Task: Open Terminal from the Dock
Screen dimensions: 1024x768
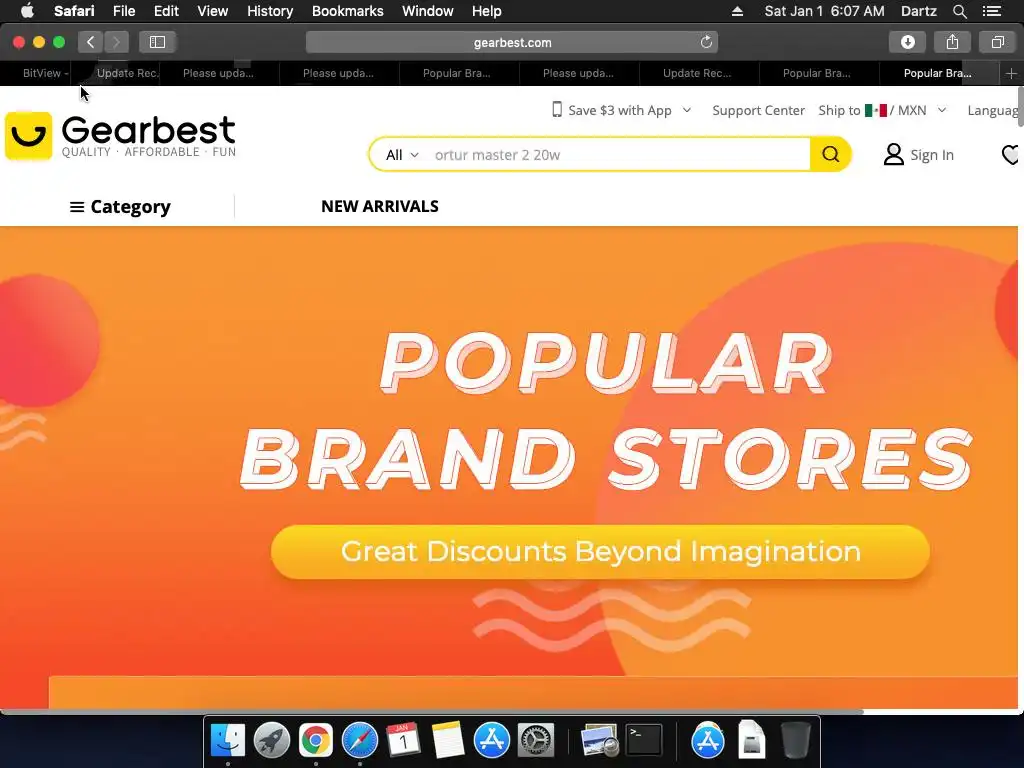Action: coord(644,740)
